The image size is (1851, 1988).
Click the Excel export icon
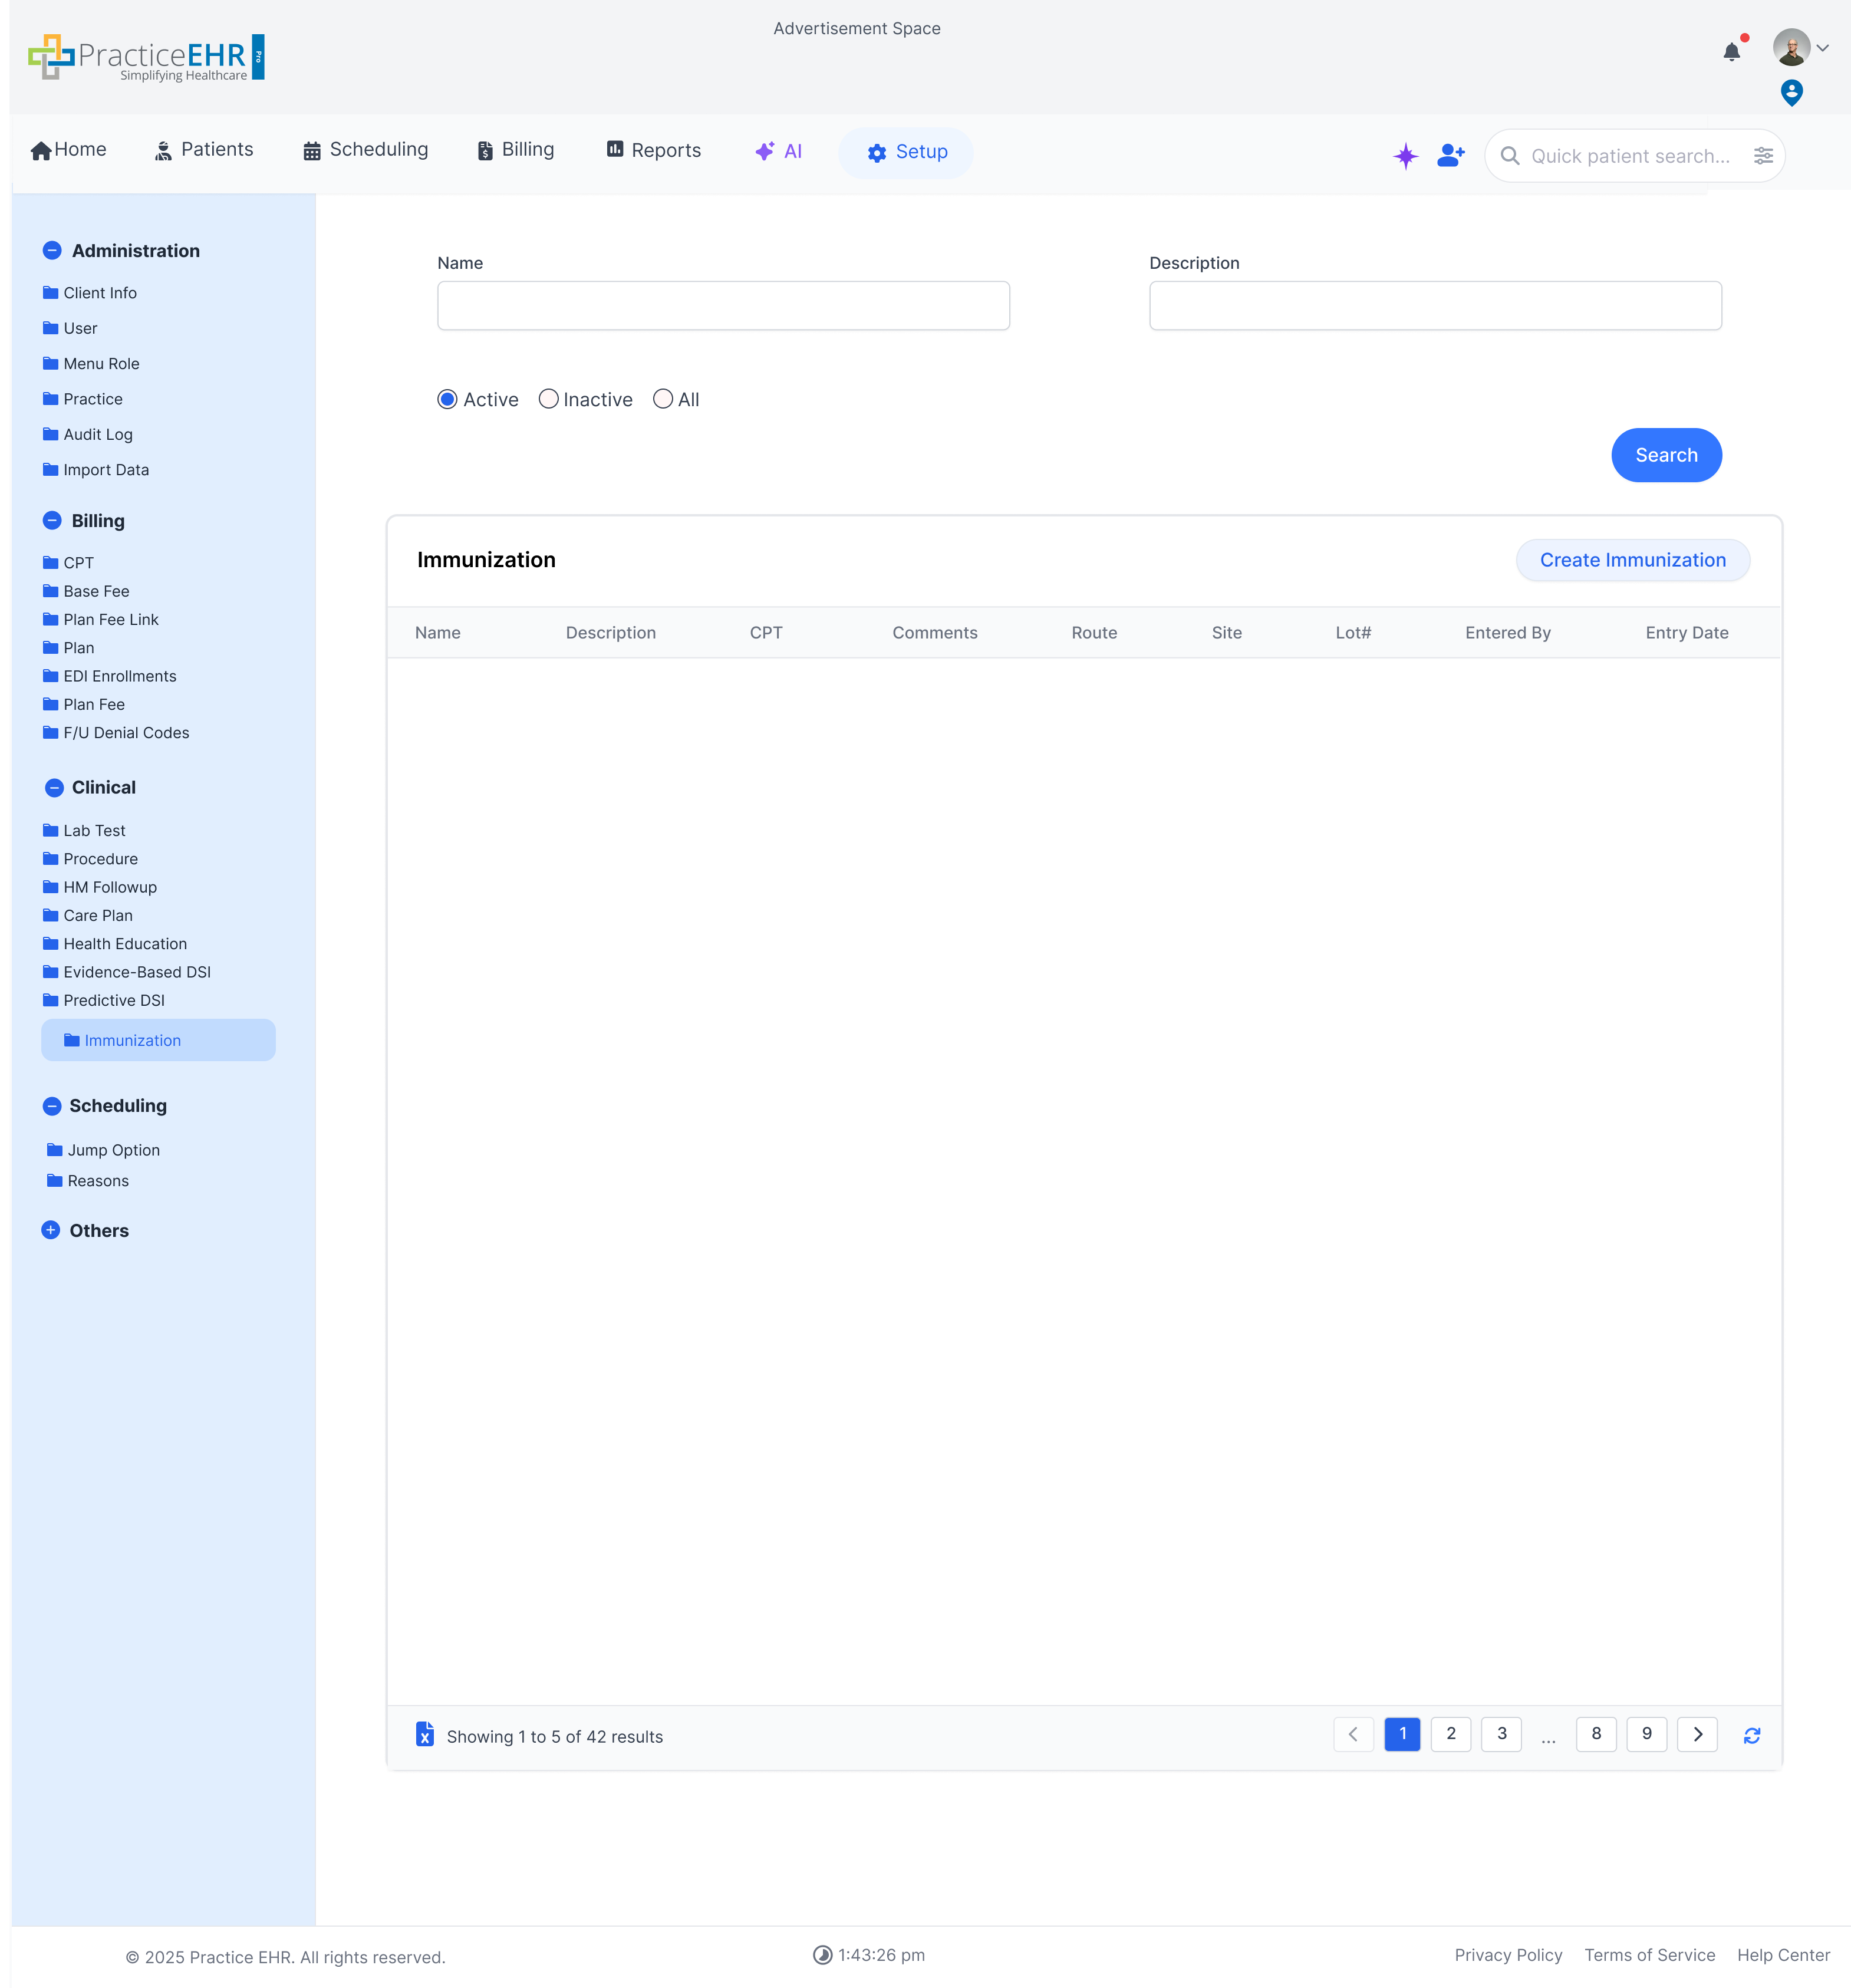425,1734
